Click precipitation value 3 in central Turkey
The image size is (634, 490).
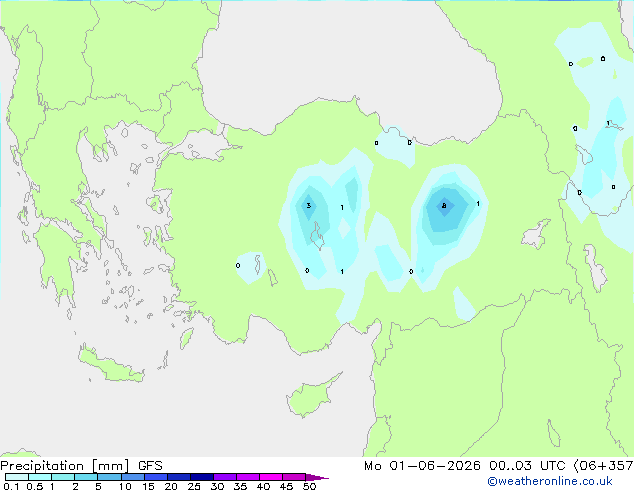click(x=309, y=206)
